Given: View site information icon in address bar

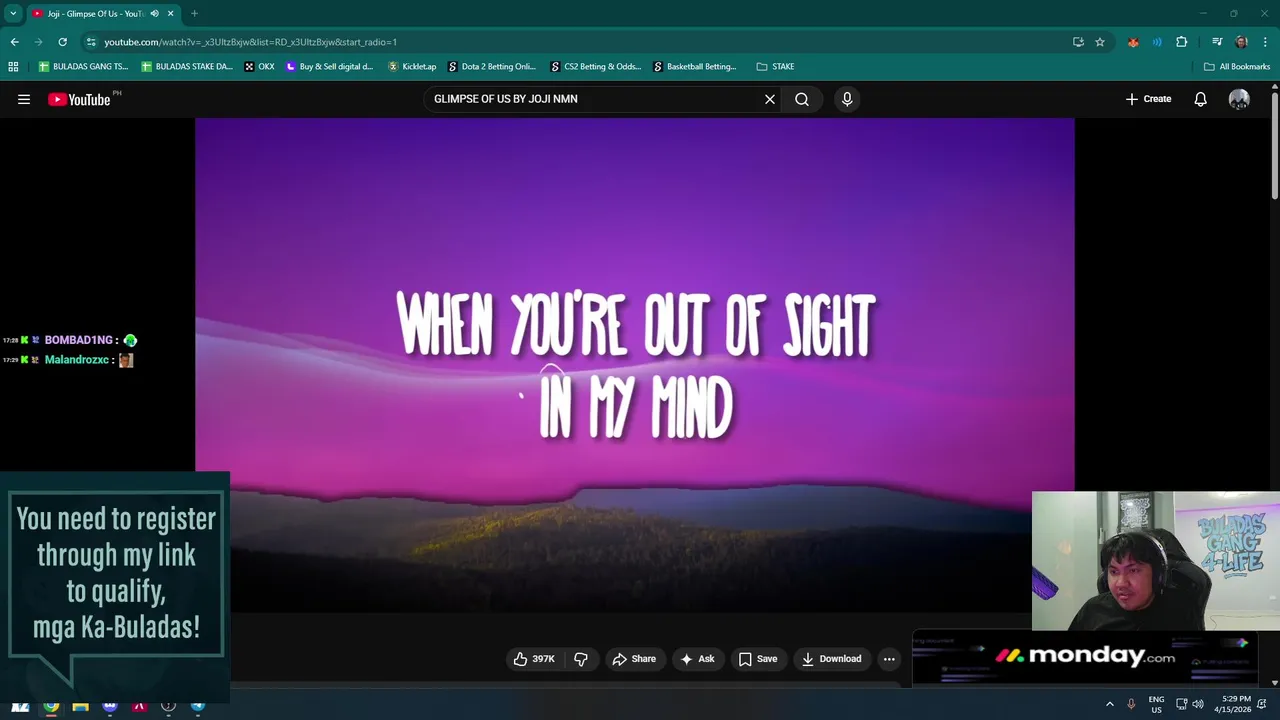Looking at the screenshot, I should click(91, 42).
